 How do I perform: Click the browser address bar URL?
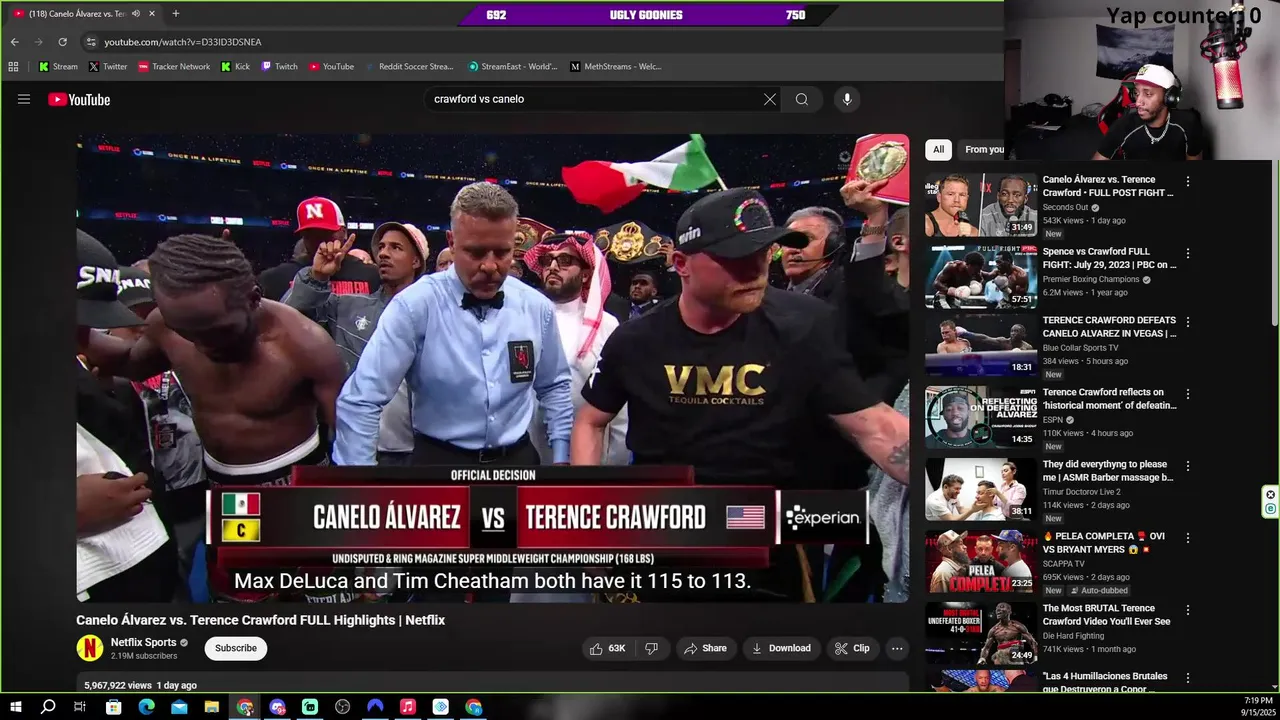183,42
